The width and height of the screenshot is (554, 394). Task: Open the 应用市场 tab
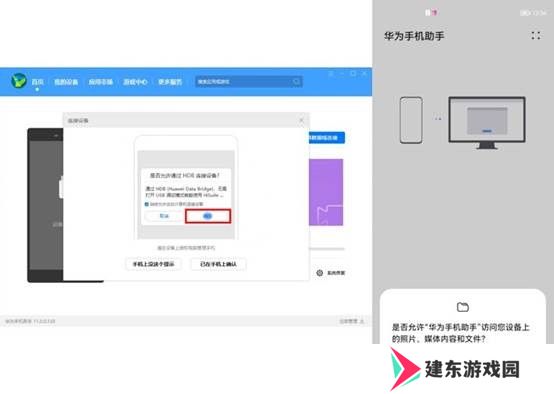(101, 82)
